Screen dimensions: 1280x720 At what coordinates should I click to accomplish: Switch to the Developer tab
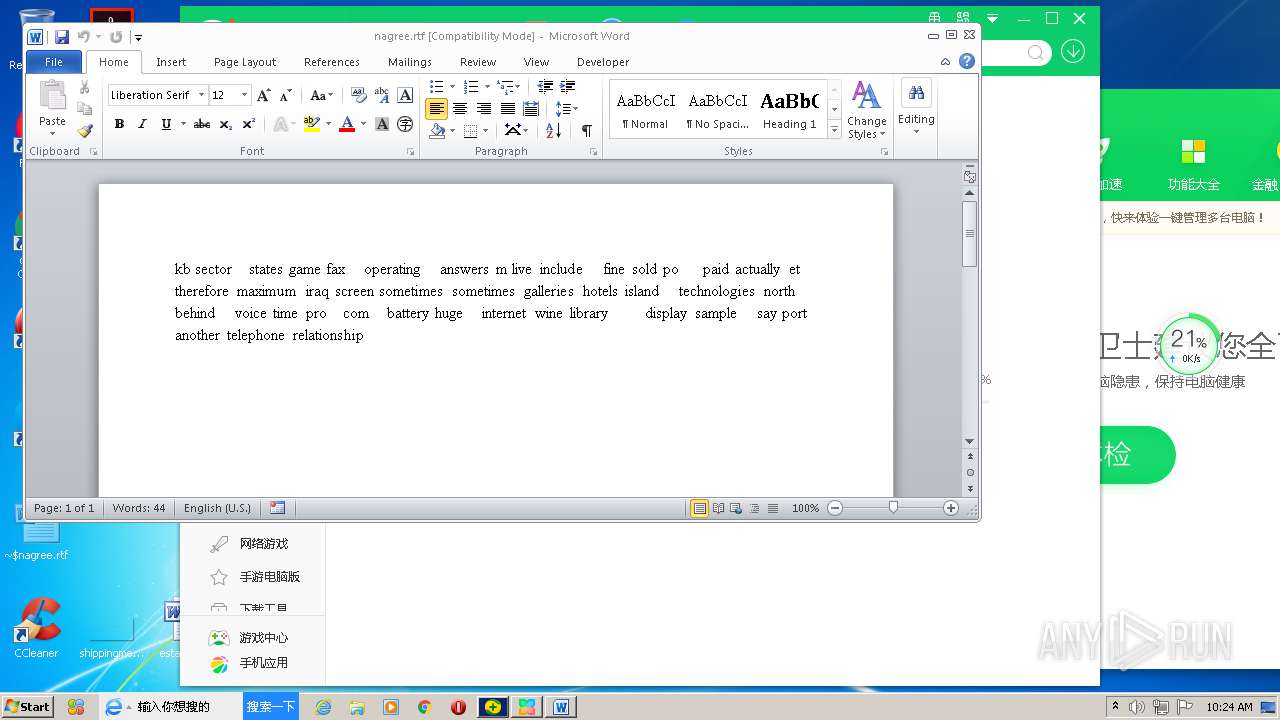[603, 62]
